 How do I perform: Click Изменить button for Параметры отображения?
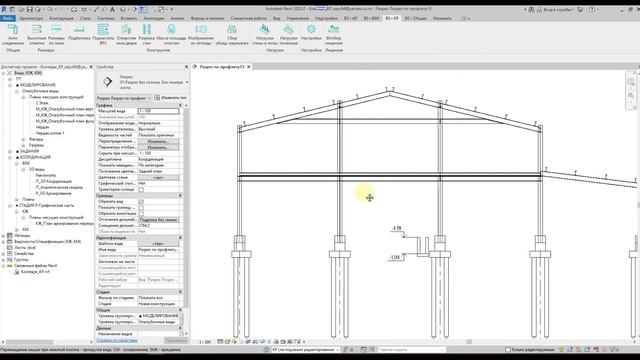tap(158, 147)
